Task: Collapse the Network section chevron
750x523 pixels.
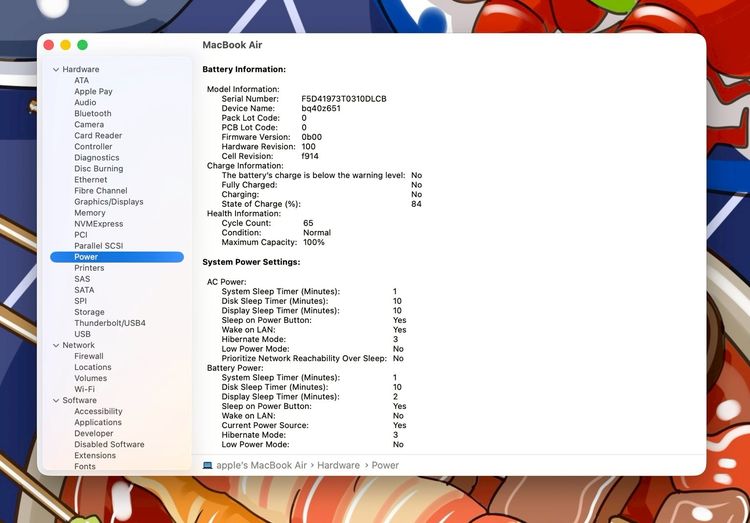Action: (56, 345)
